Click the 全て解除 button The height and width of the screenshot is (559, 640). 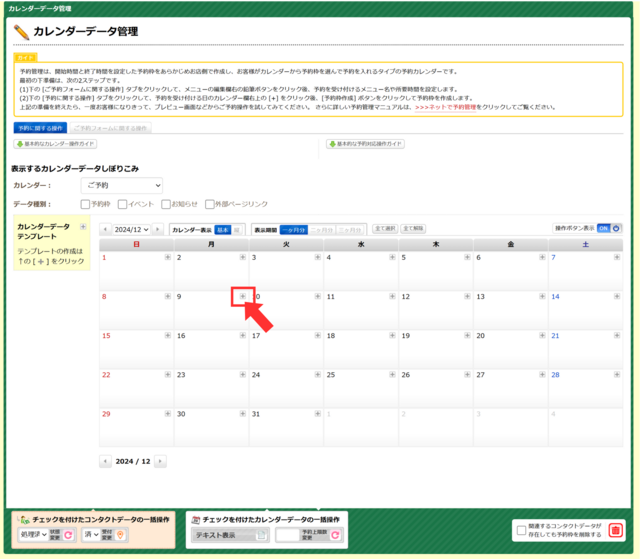[x=413, y=228]
